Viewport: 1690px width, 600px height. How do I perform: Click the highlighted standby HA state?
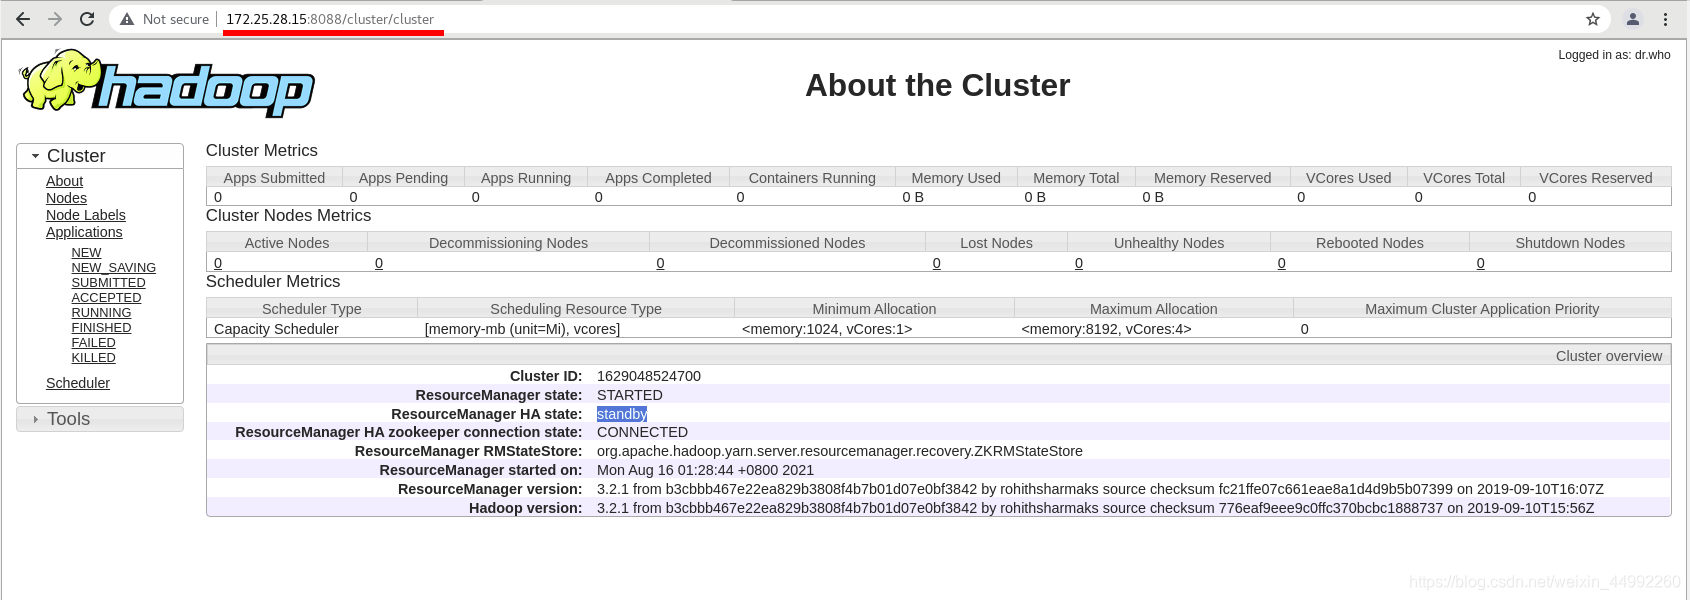pos(622,414)
